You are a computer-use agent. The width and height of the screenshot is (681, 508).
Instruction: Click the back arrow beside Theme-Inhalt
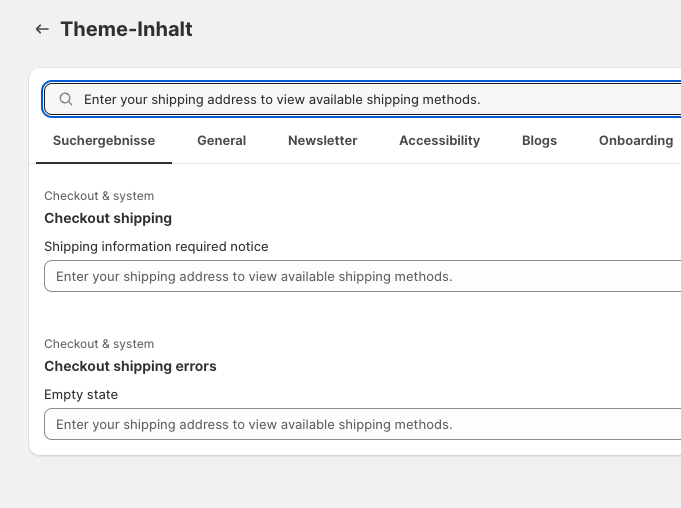[42, 29]
